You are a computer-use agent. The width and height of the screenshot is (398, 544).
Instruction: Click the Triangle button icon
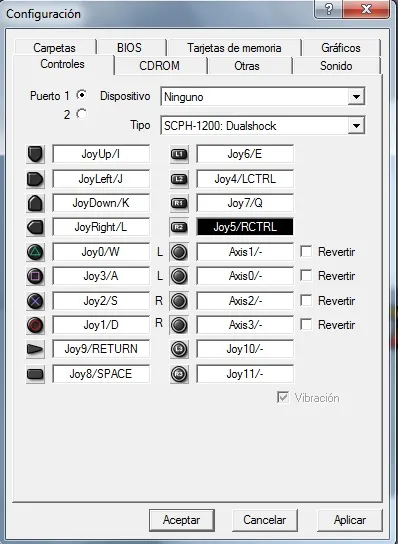coord(35,252)
